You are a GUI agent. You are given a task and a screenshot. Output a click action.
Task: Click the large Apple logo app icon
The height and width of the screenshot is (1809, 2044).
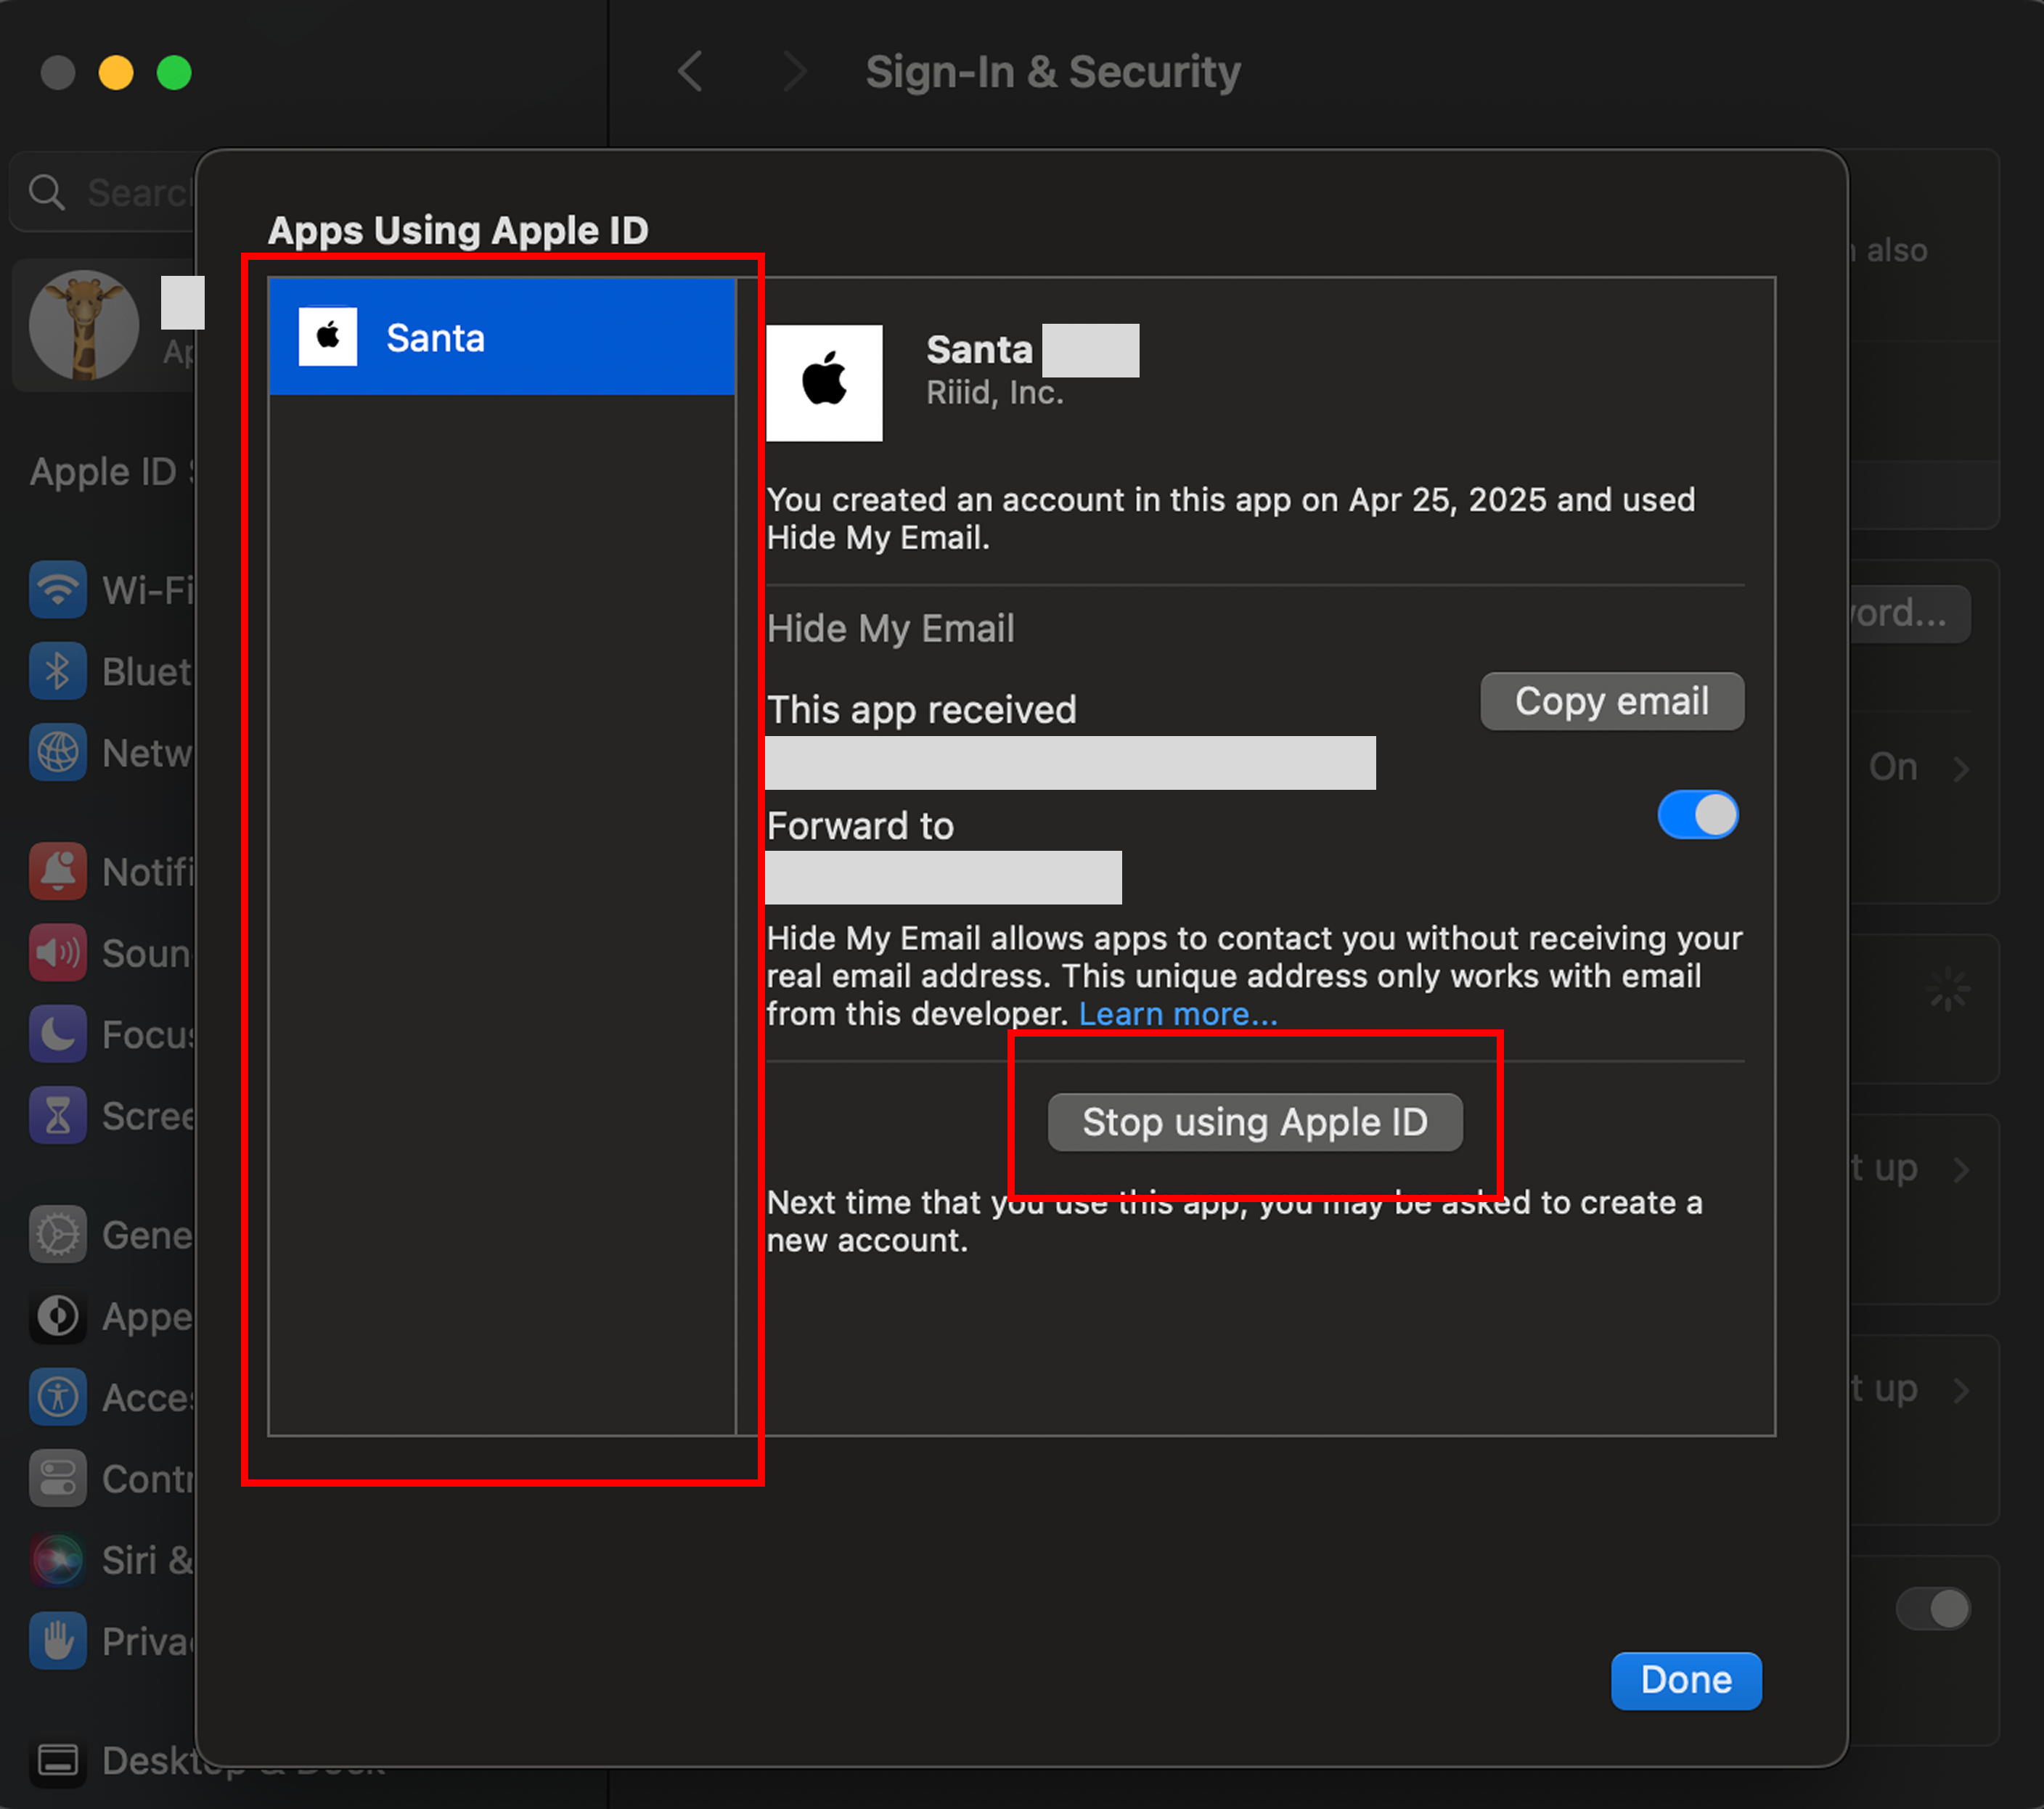pos(824,382)
